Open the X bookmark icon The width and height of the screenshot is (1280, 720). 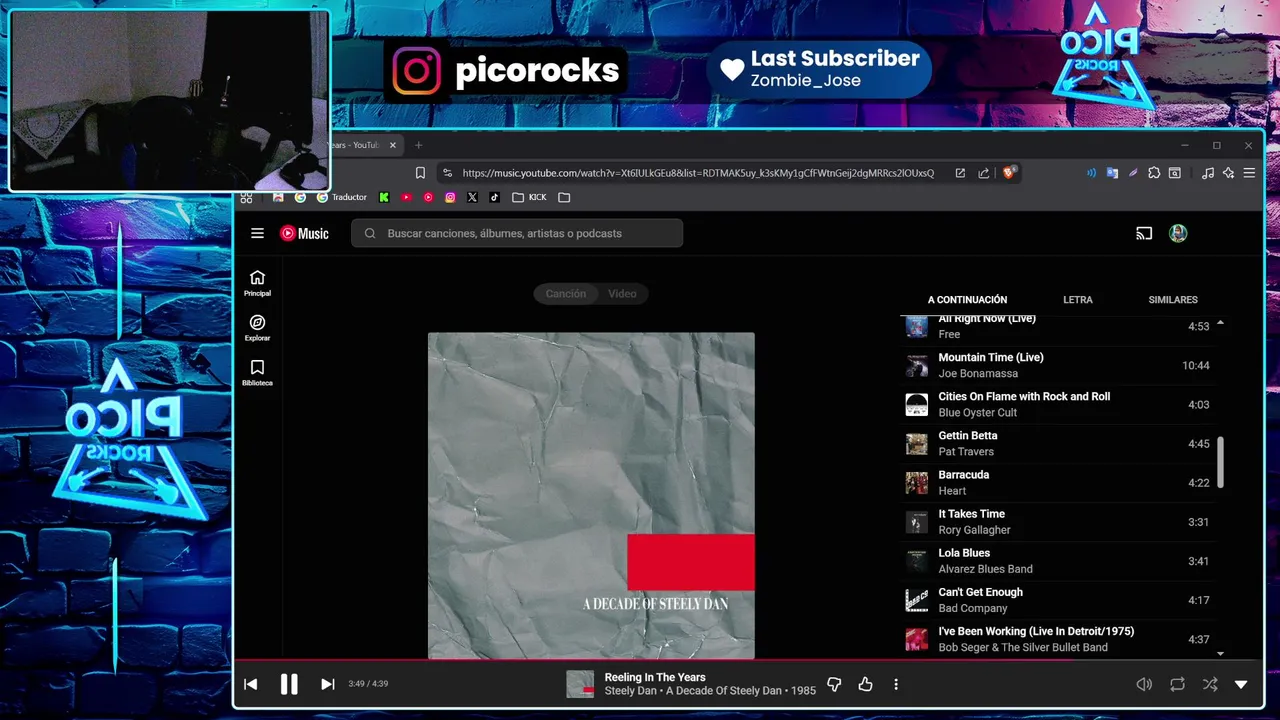pyautogui.click(x=472, y=197)
